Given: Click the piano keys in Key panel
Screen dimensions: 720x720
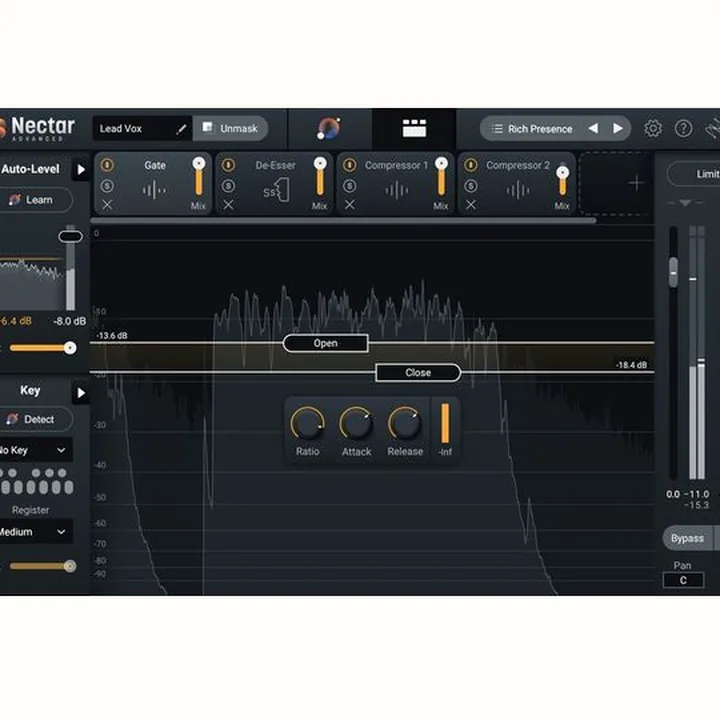Looking at the screenshot, I should coord(37,481).
